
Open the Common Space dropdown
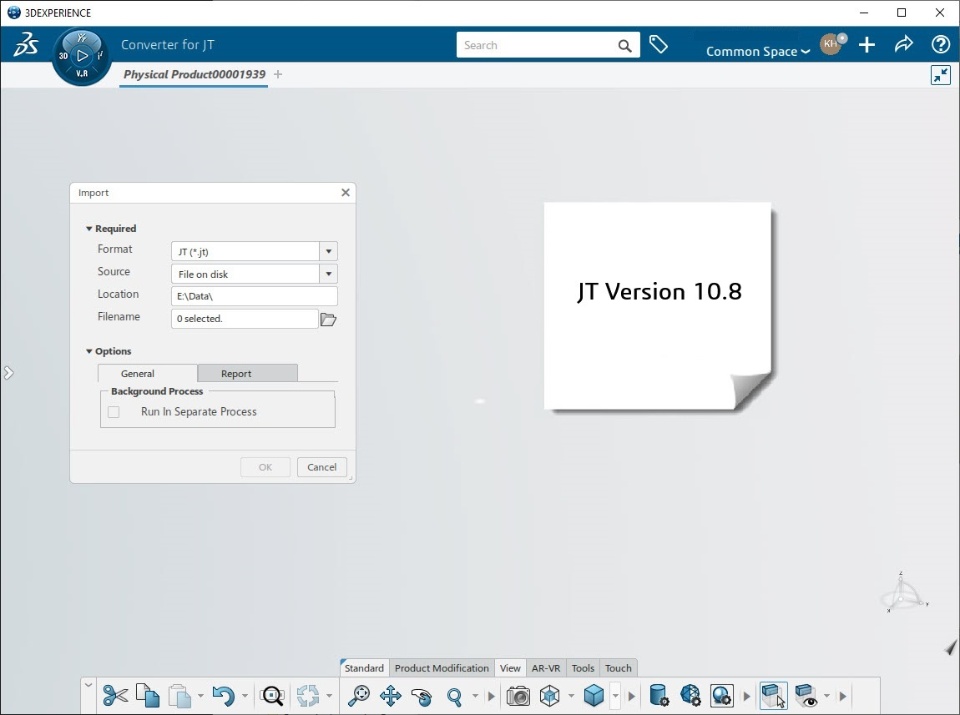[758, 52]
